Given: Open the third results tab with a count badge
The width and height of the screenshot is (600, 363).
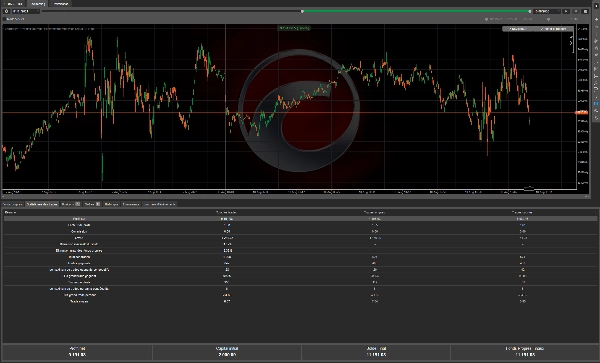Looking at the screenshot, I should (x=70, y=204).
